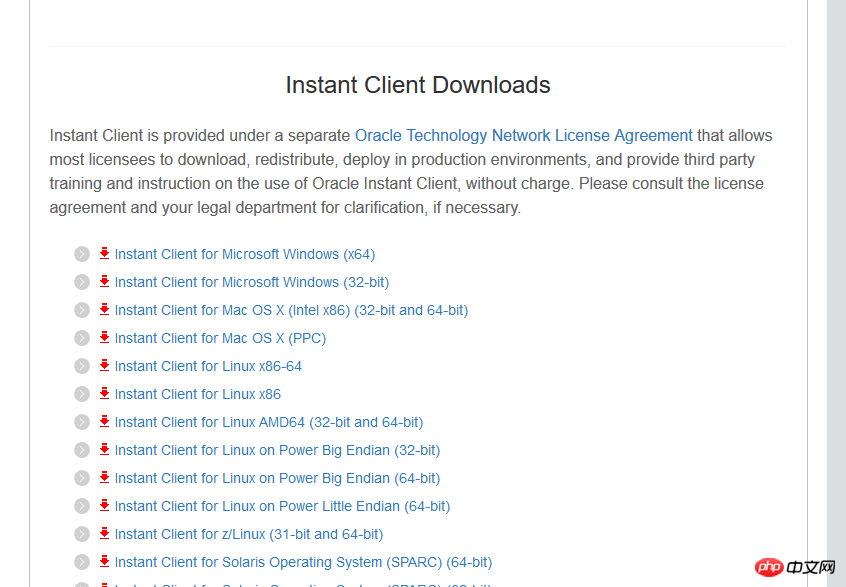The image size is (846, 587).
Task: Click download icon for Solaris SPARC (64-bit)
Action: coord(105,562)
